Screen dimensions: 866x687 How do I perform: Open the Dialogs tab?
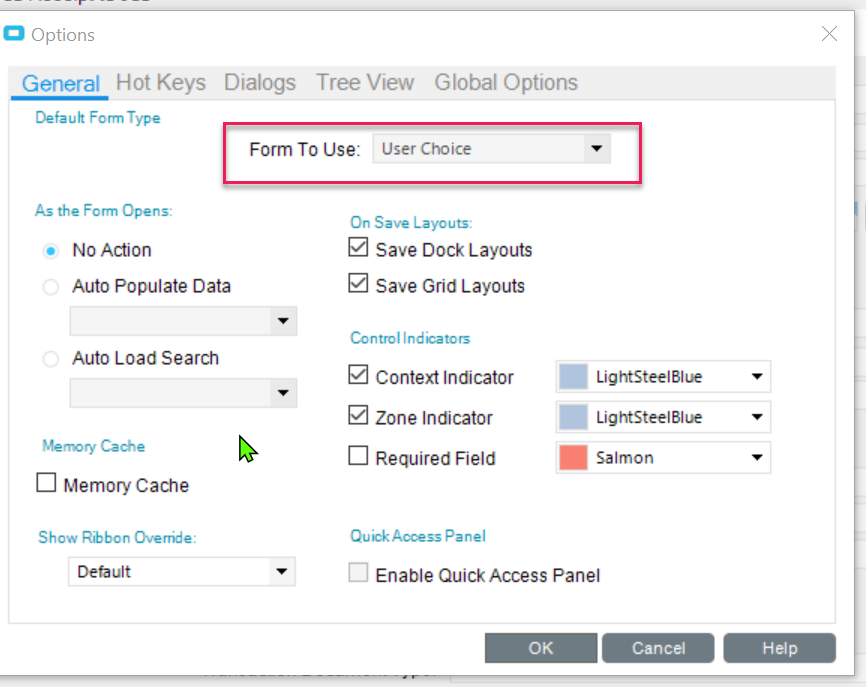(260, 82)
